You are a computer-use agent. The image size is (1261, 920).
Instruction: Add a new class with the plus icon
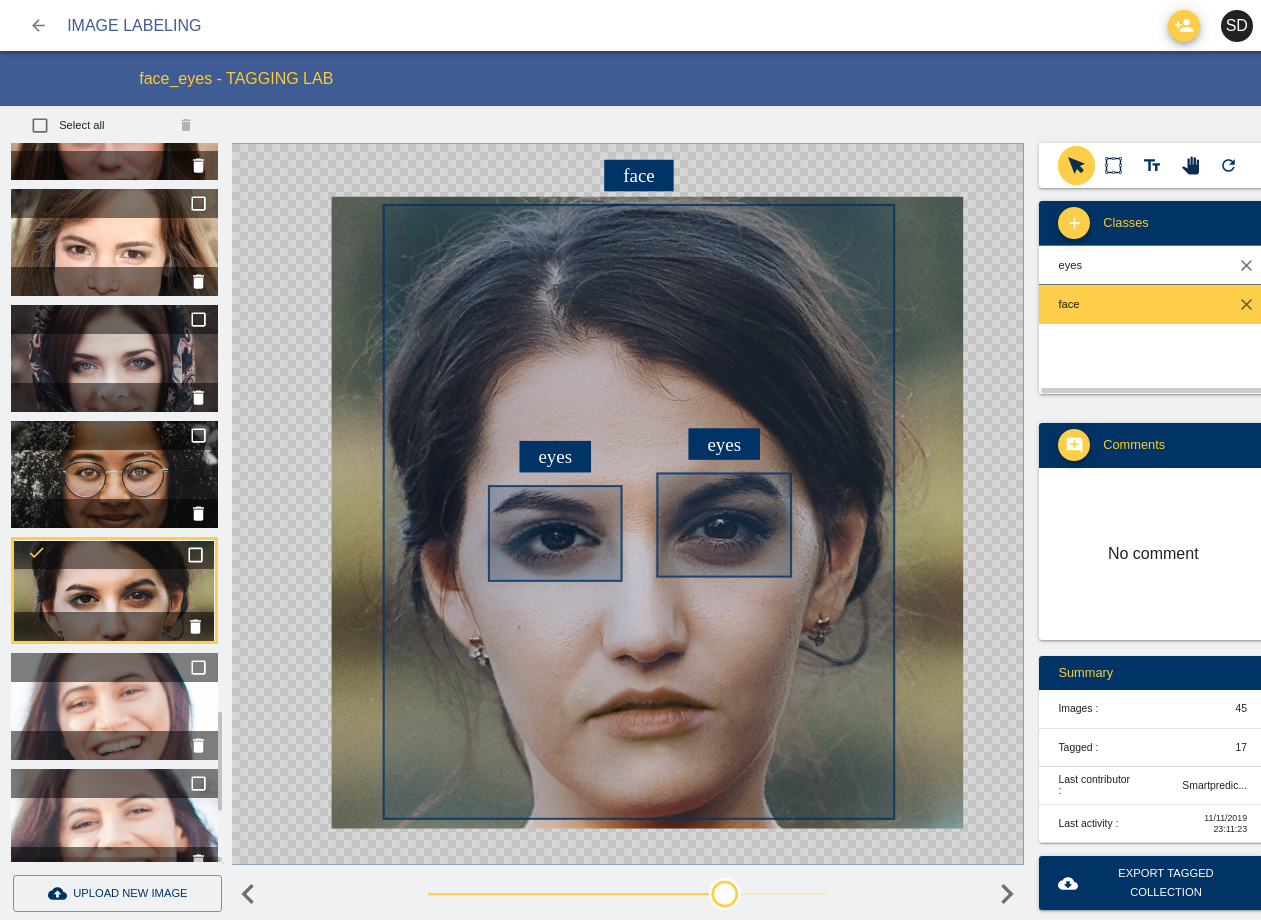[1073, 223]
